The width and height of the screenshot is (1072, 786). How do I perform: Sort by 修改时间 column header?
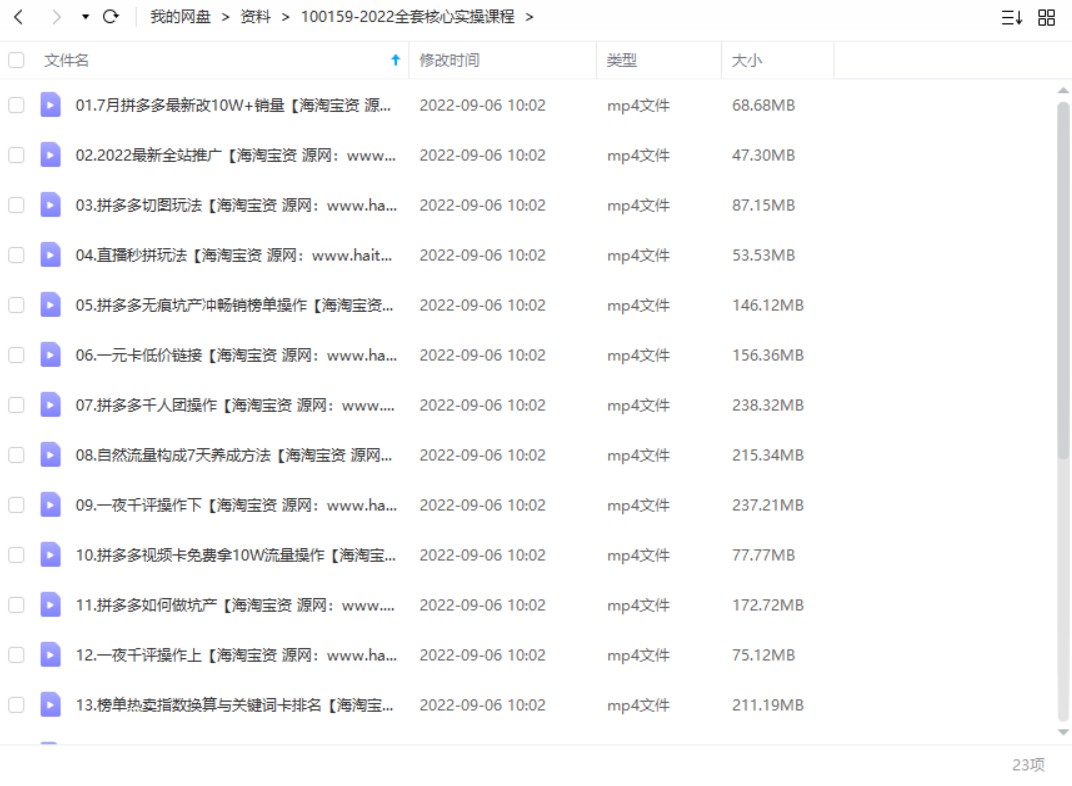[x=449, y=60]
